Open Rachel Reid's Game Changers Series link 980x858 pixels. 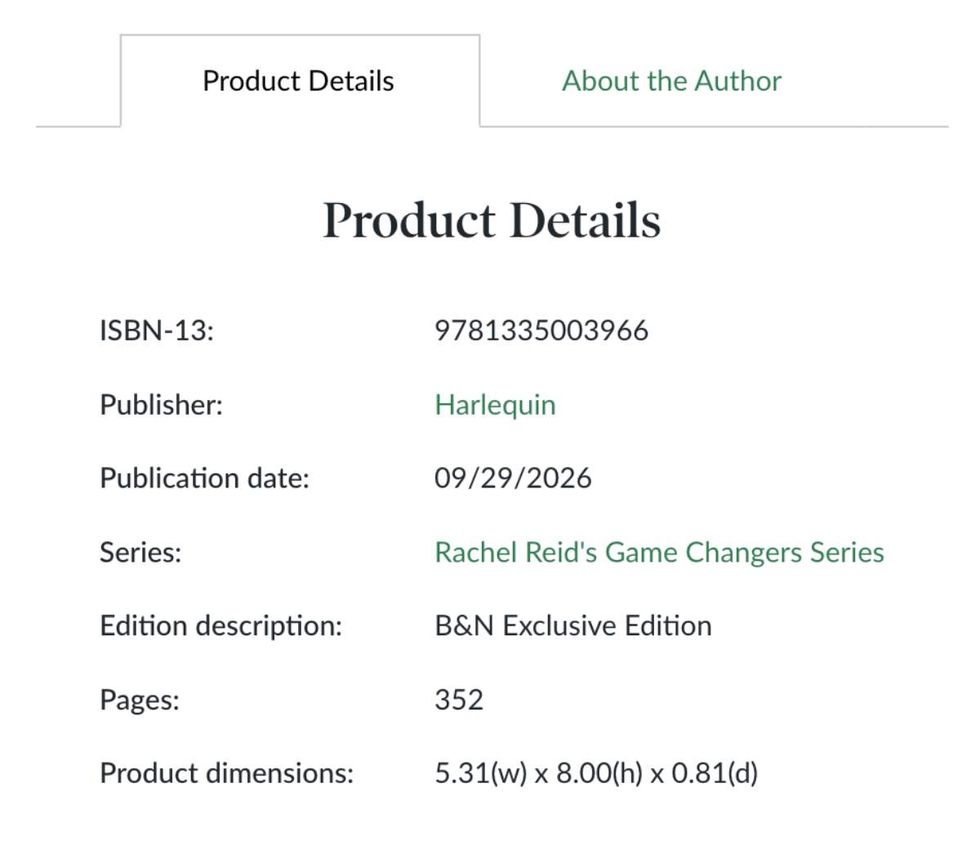coord(659,551)
